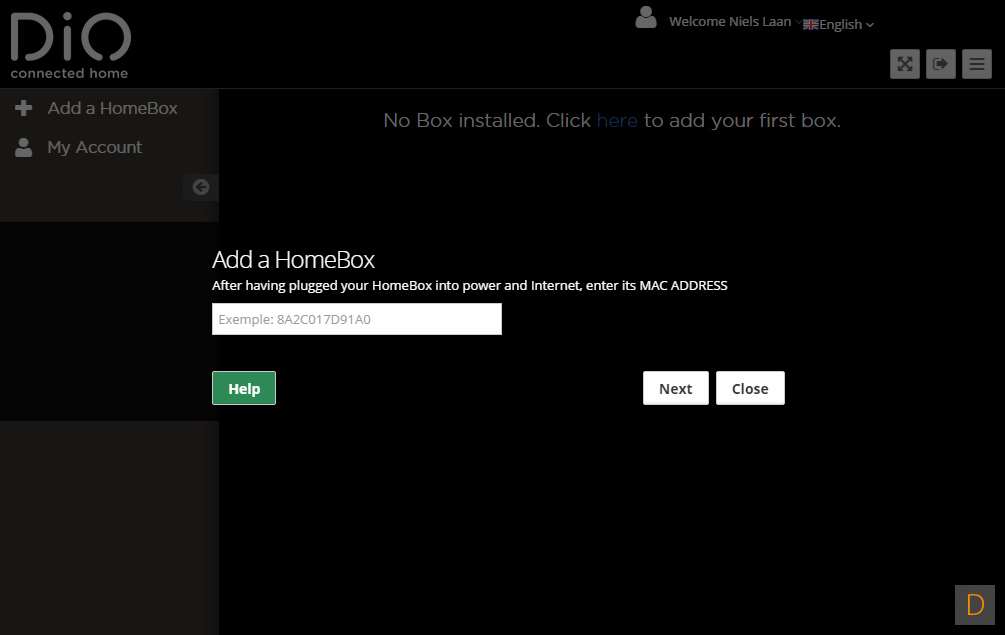1005x635 pixels.
Task: Click the logout arrow icon
Action: pos(940,64)
